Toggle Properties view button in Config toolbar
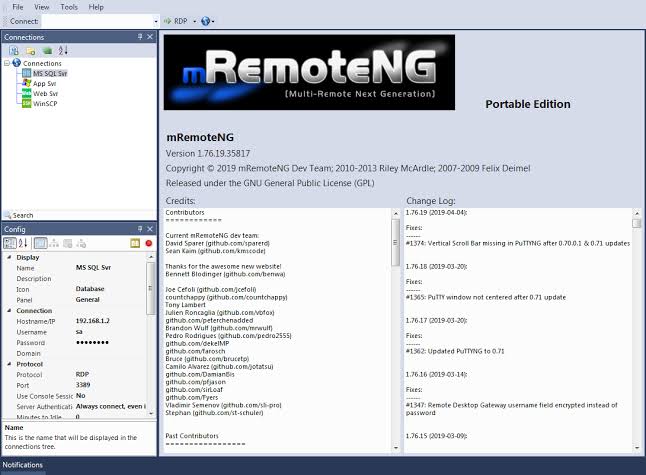The width and height of the screenshot is (646, 475). coord(40,243)
